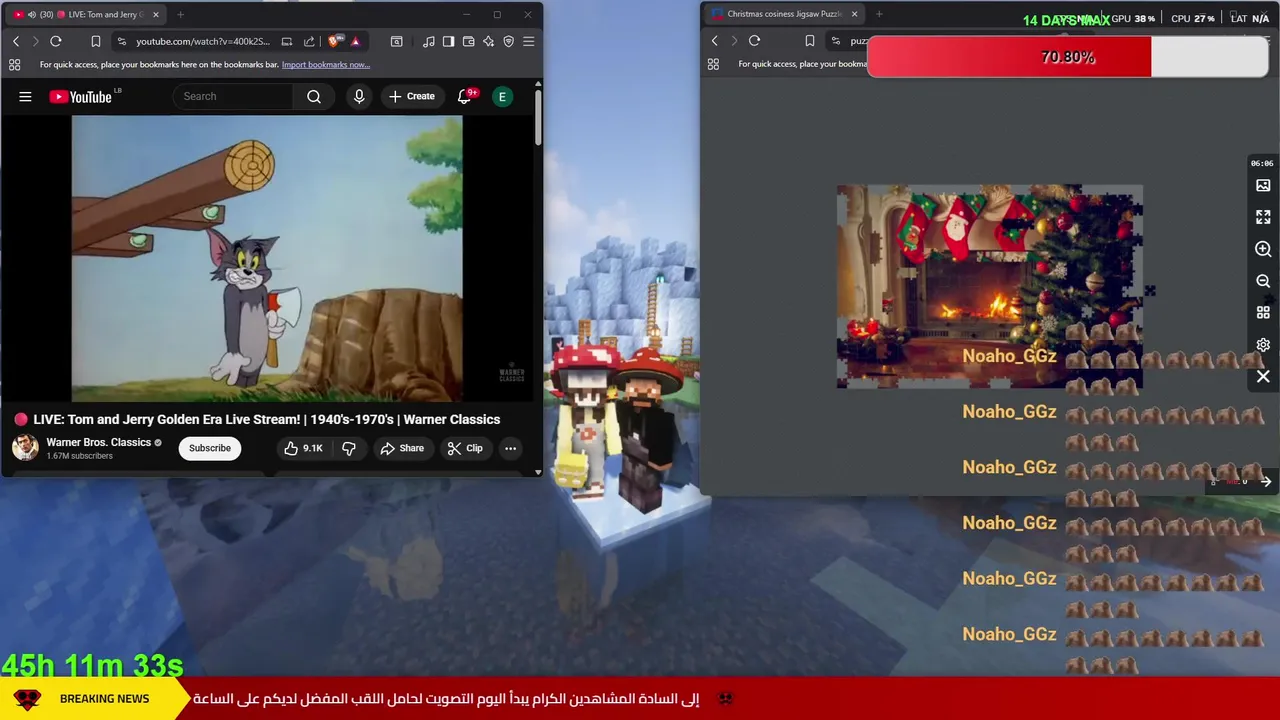
Task: Open the music note playlist icon
Action: (429, 41)
